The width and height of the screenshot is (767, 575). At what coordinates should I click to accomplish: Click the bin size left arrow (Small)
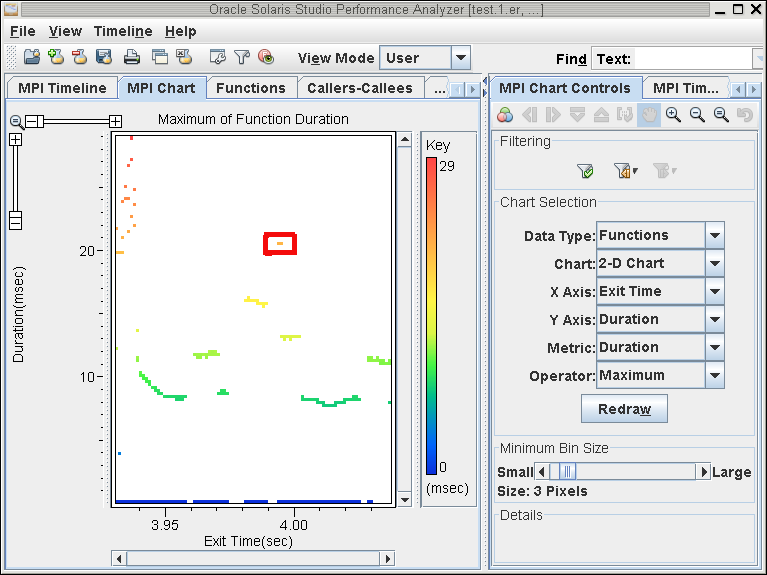pyautogui.click(x=541, y=472)
